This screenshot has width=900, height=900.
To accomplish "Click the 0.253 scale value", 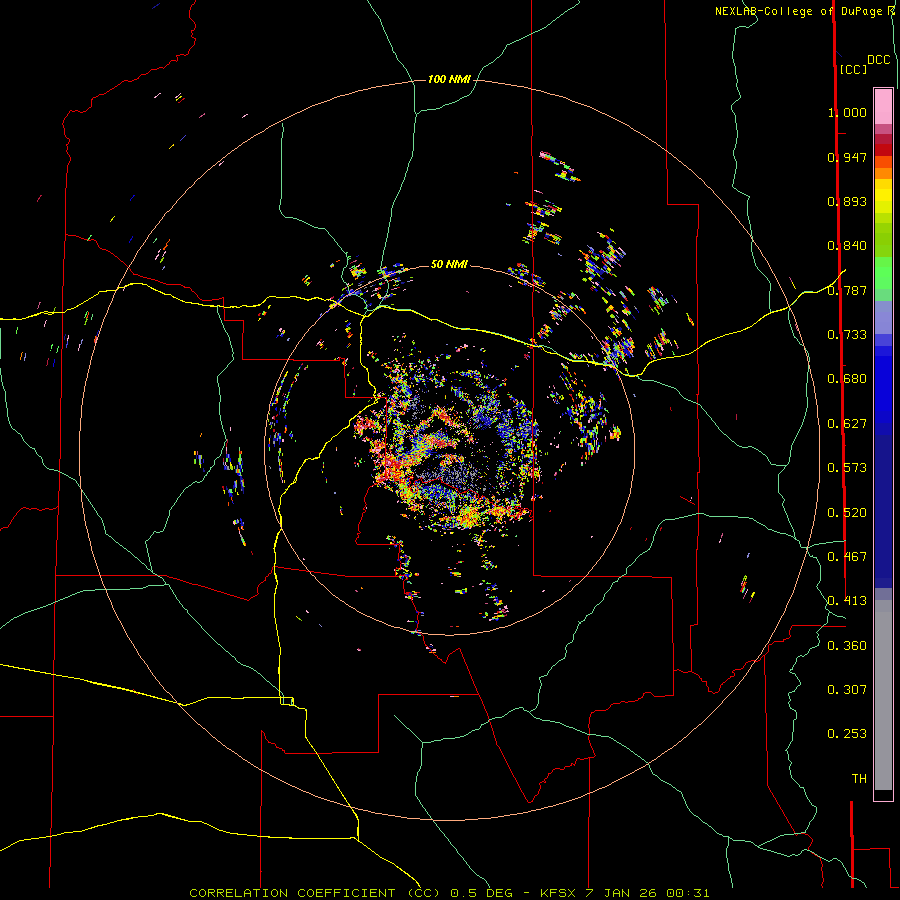I will pos(847,734).
